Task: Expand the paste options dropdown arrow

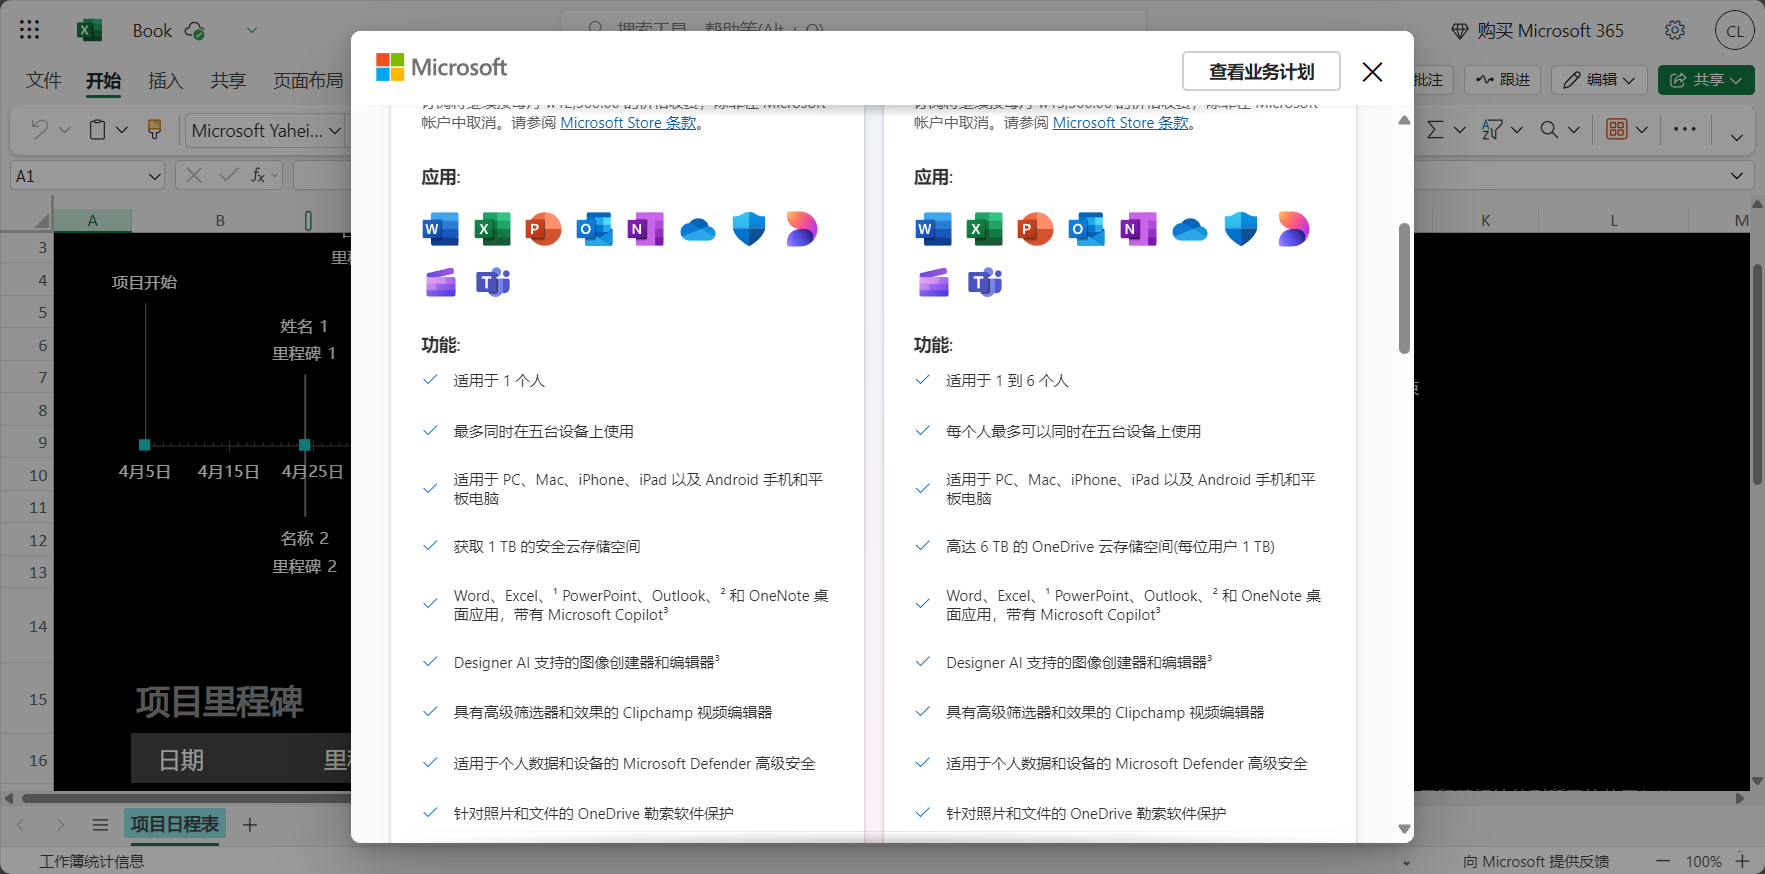Action: 122,129
